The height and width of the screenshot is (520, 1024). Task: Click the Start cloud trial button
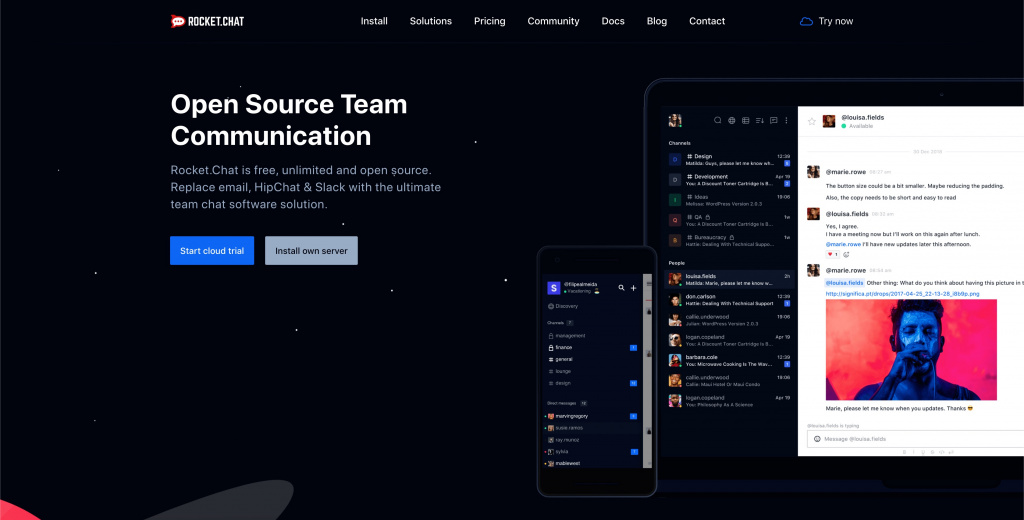point(212,251)
